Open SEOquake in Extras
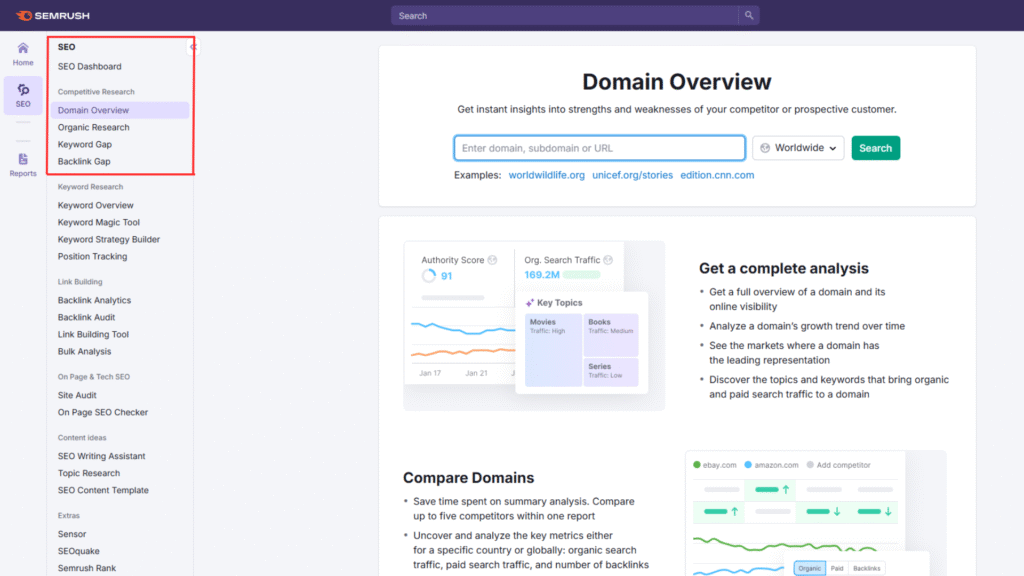 point(78,551)
